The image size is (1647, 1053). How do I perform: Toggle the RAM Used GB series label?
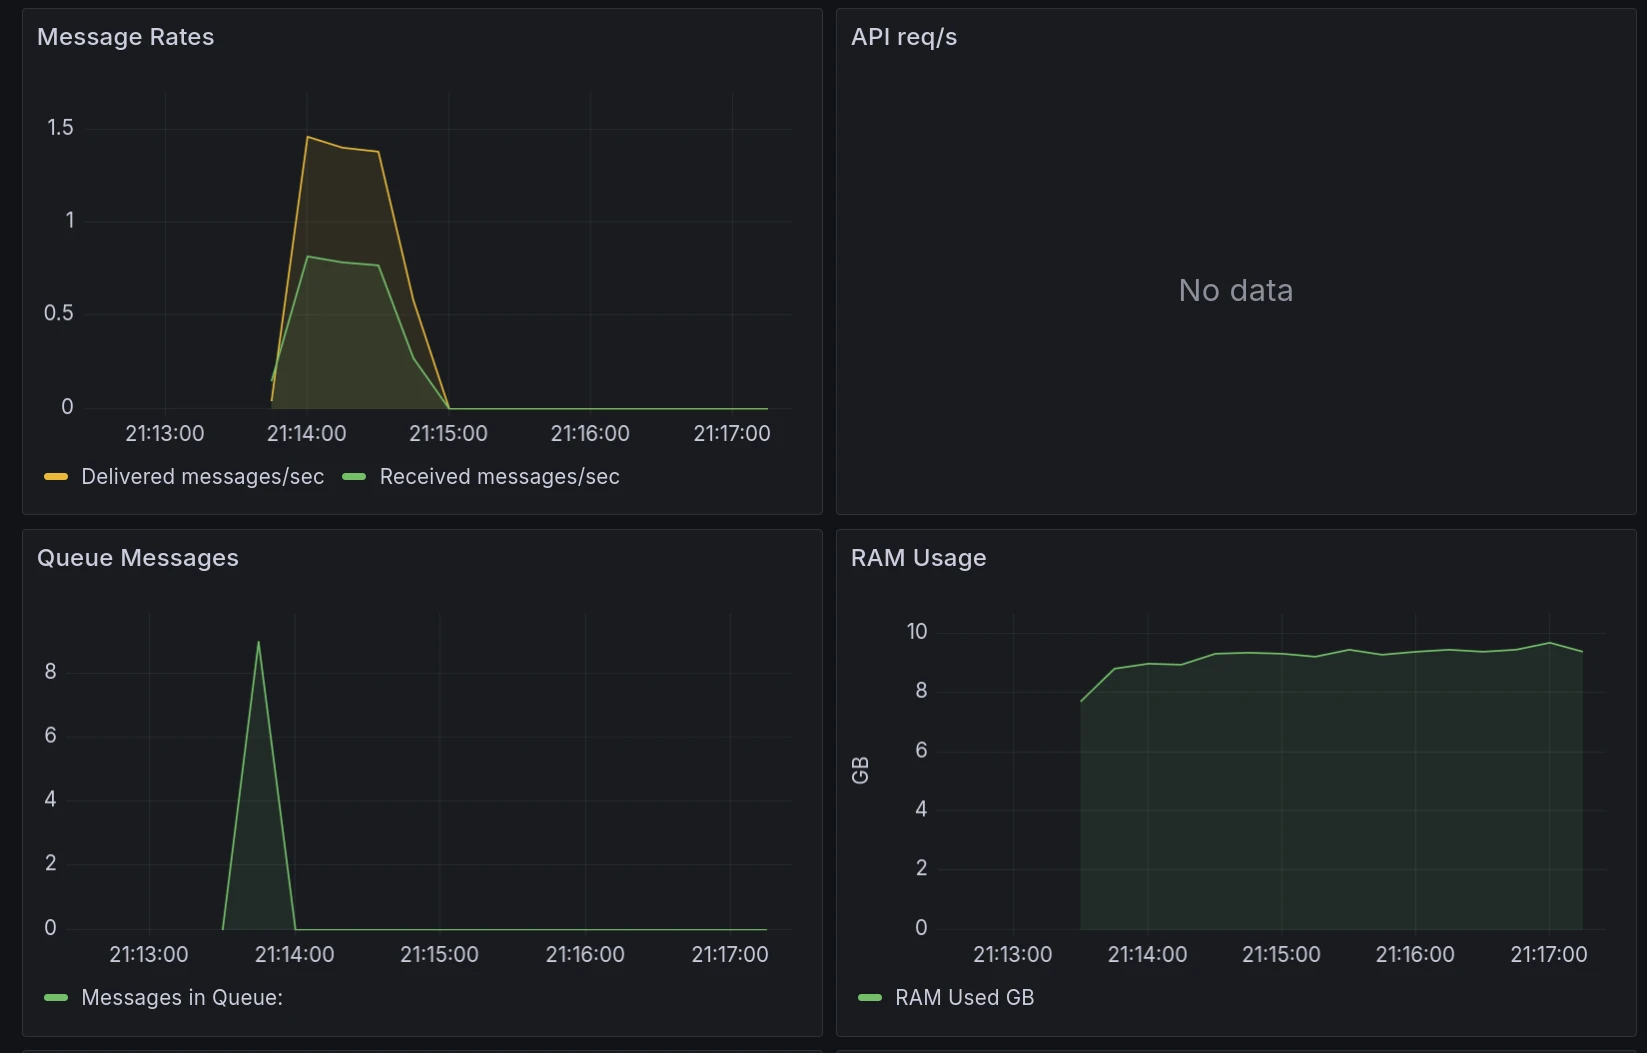pos(964,998)
